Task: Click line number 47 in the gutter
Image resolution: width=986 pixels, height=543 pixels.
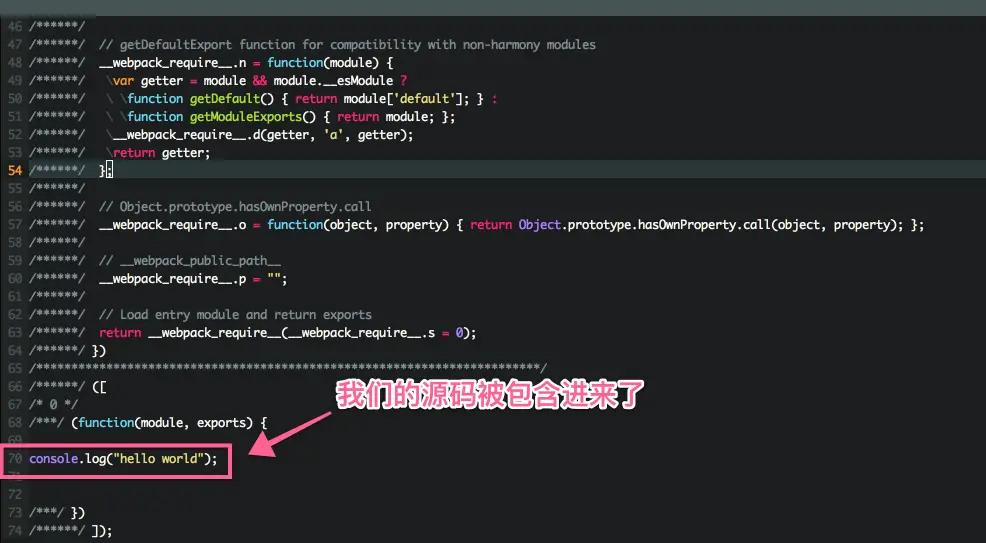Action: pyautogui.click(x=14, y=45)
